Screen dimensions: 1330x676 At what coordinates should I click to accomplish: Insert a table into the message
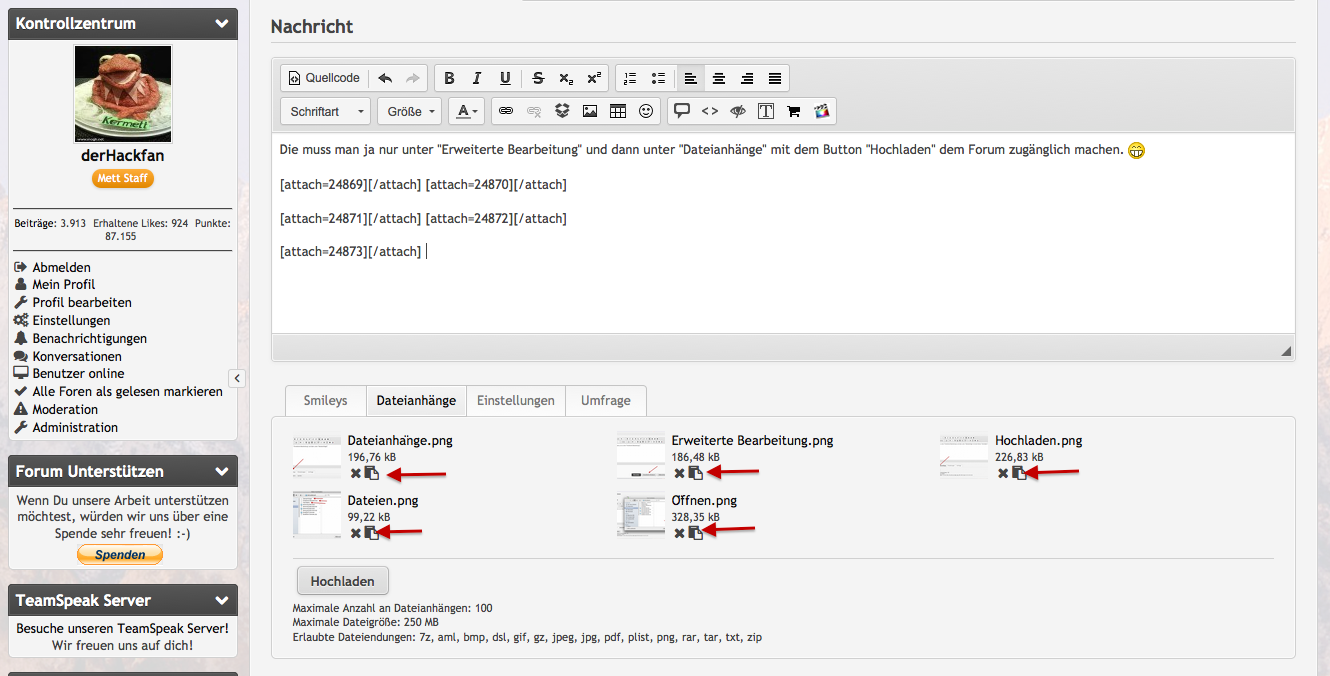[x=618, y=111]
